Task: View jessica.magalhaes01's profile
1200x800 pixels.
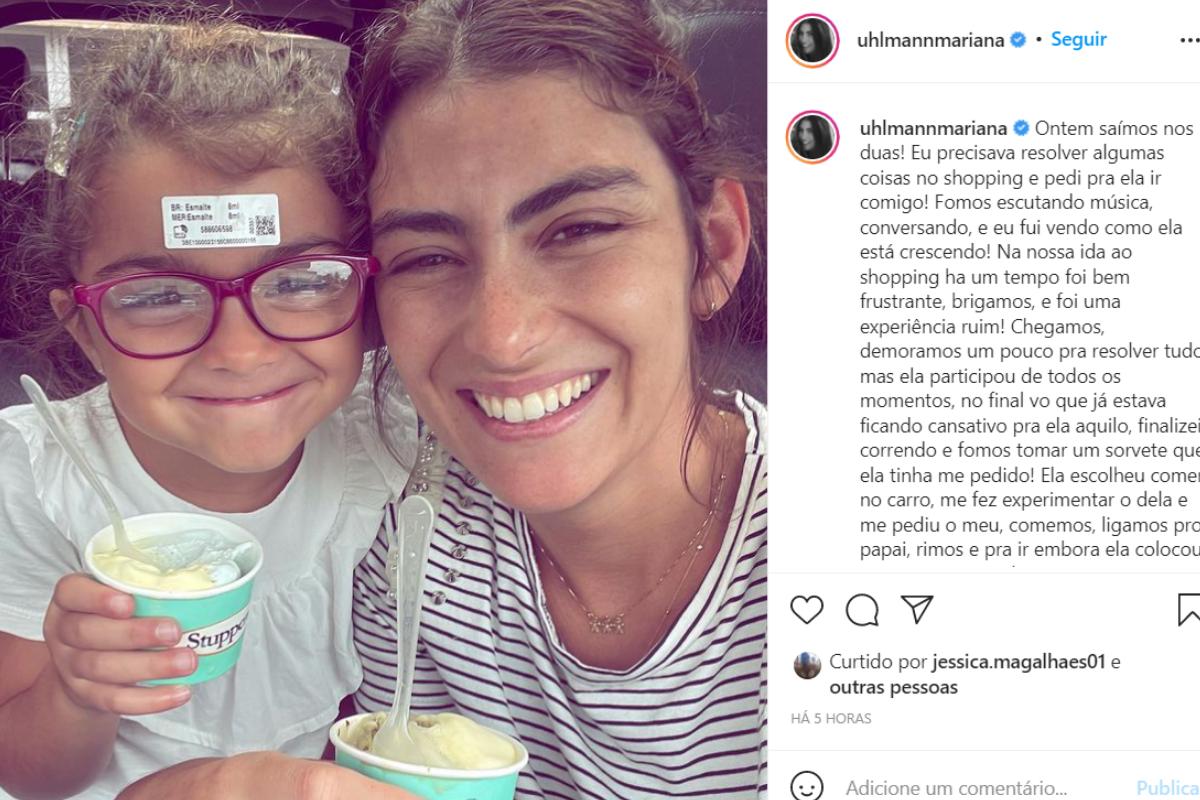Action: pos(1019,662)
